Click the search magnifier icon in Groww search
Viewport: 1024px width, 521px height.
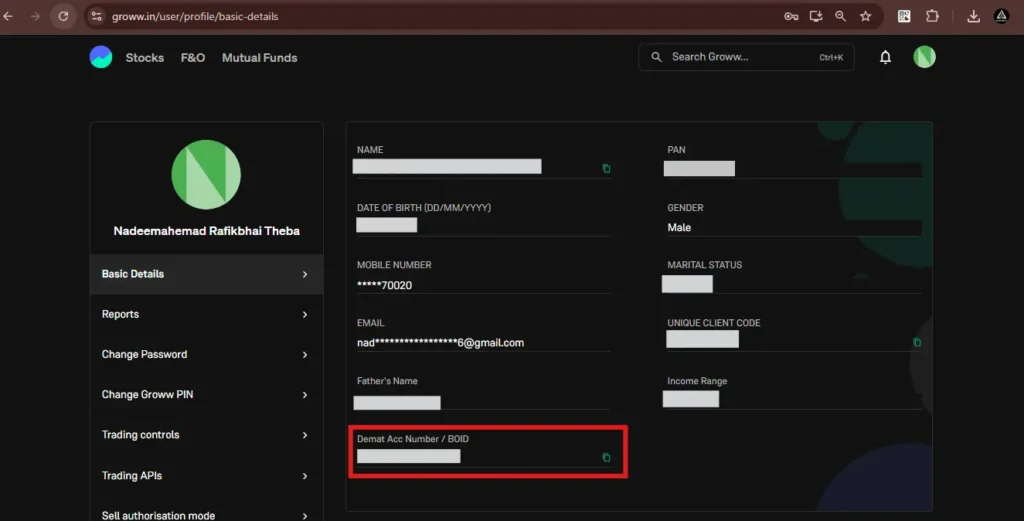(656, 57)
